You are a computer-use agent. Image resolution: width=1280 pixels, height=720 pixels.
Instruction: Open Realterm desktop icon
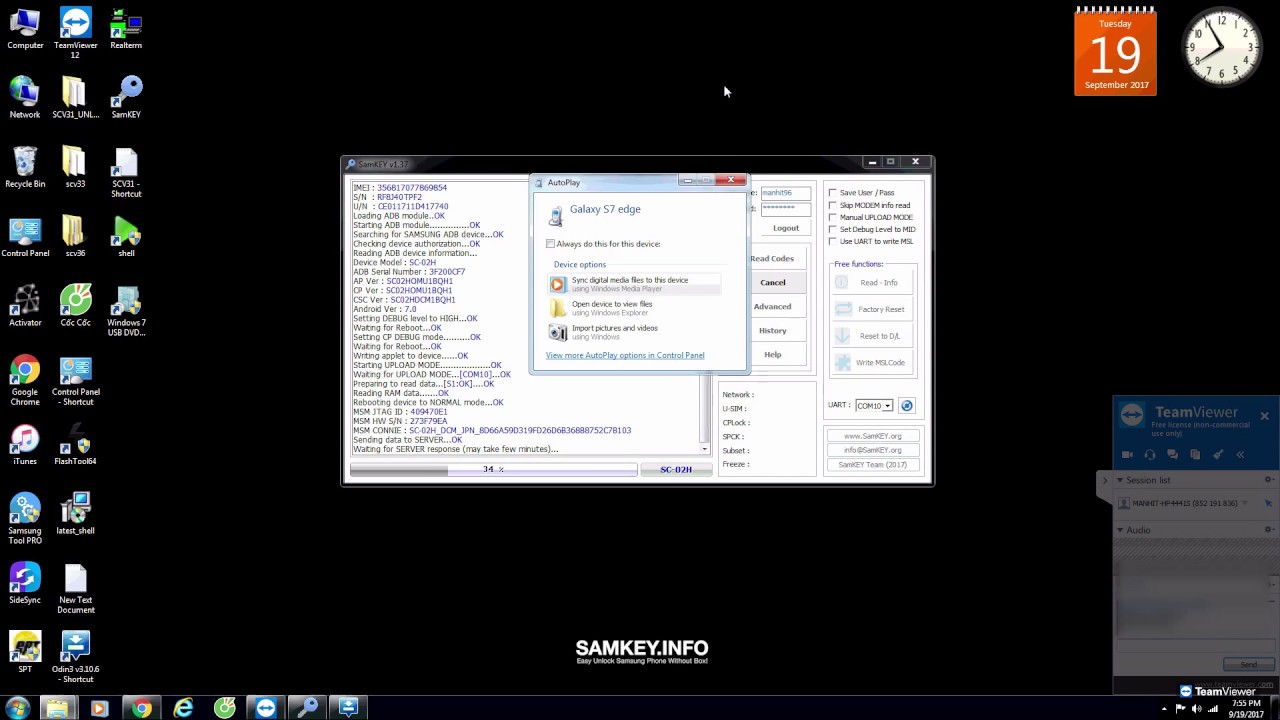pyautogui.click(x=126, y=29)
